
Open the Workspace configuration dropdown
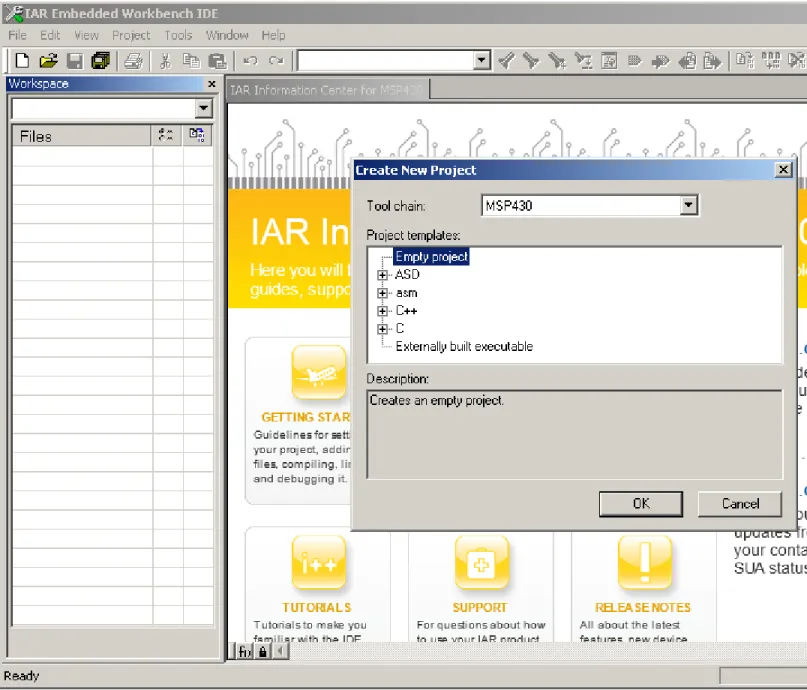click(204, 108)
